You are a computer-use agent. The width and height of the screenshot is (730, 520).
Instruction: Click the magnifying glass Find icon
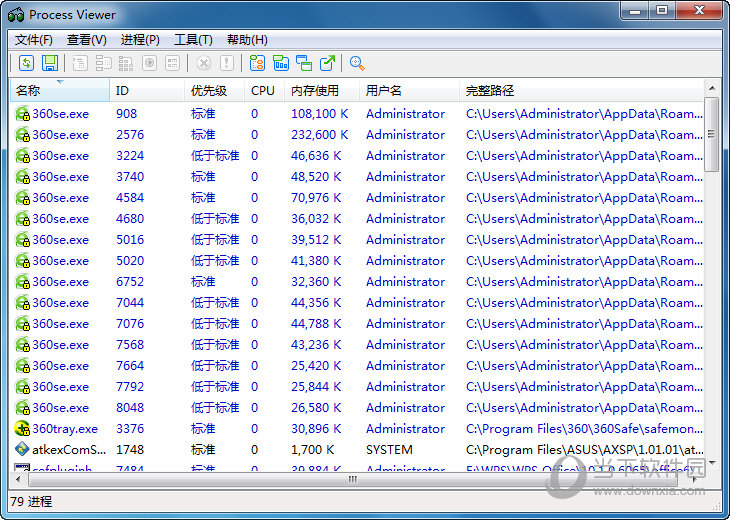coord(357,63)
